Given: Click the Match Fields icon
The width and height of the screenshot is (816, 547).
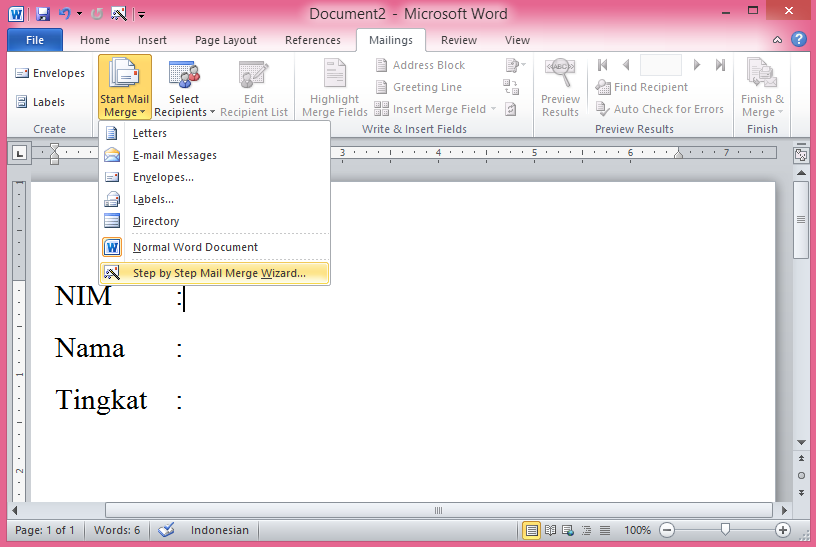Looking at the screenshot, I should 511,87.
